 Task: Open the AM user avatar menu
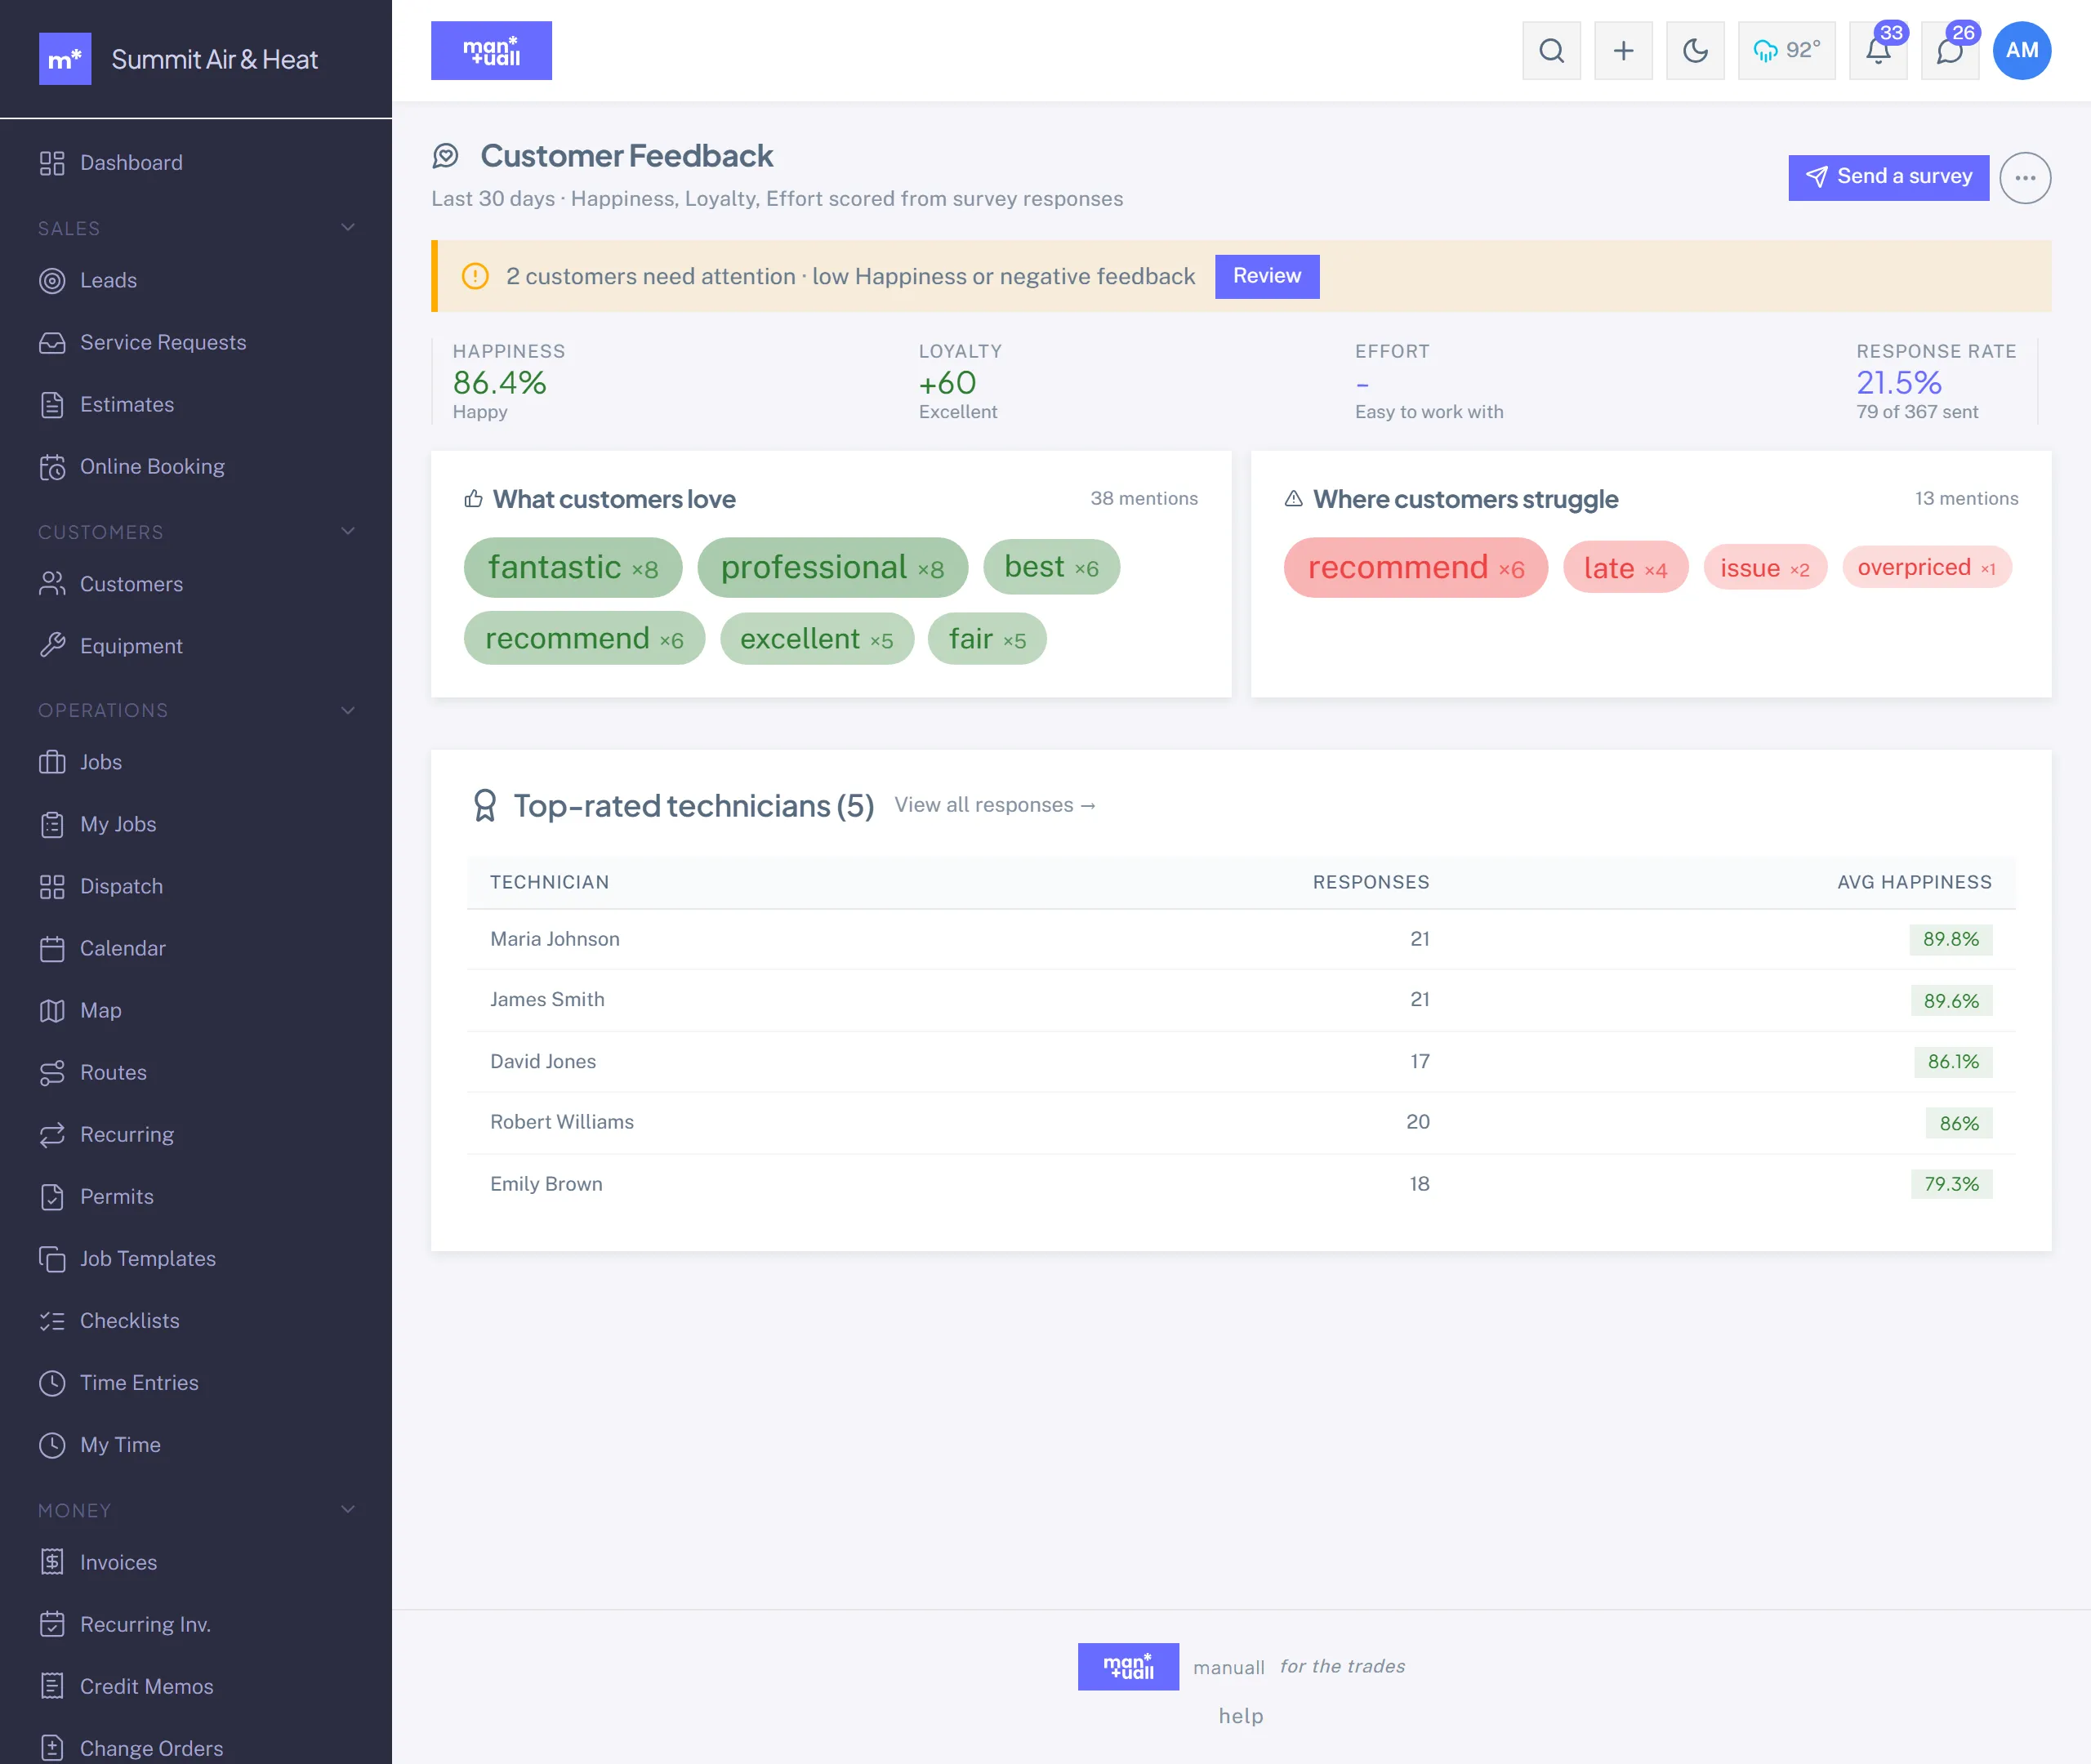(2022, 51)
